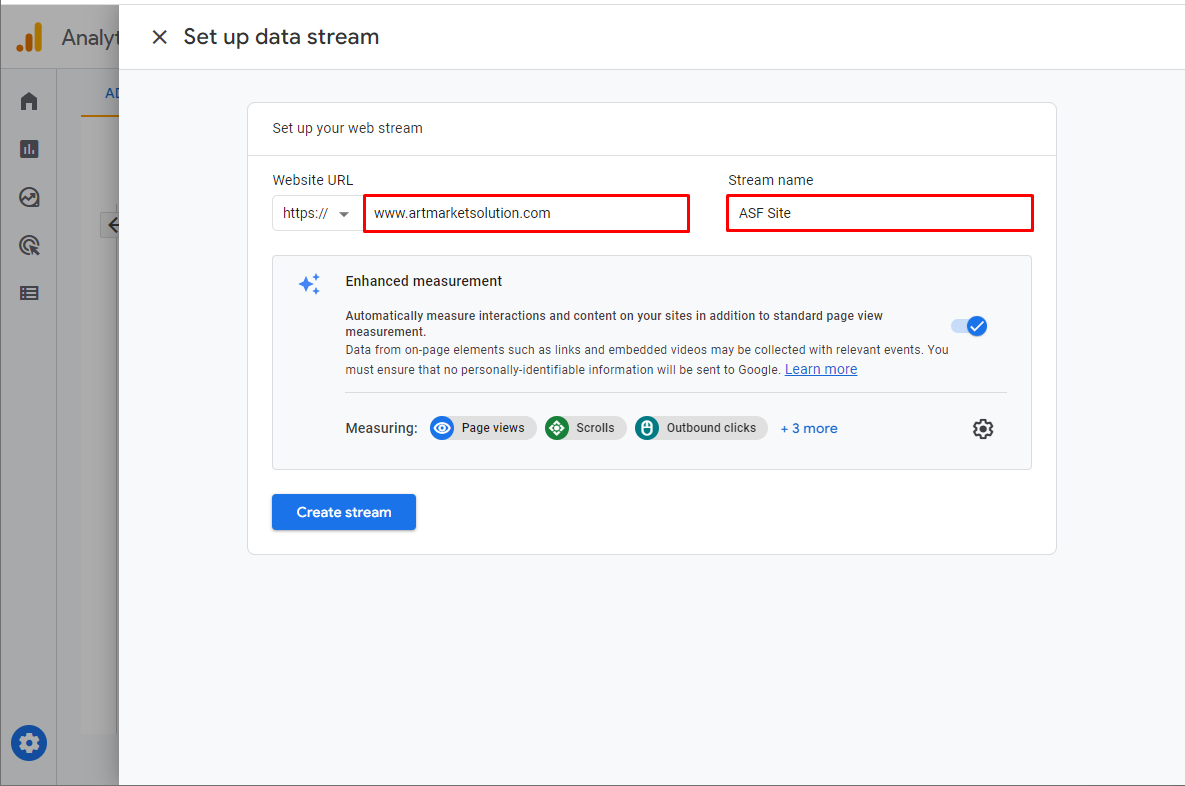Close the Set up data stream panel
This screenshot has height=786, width=1185.
[159, 37]
